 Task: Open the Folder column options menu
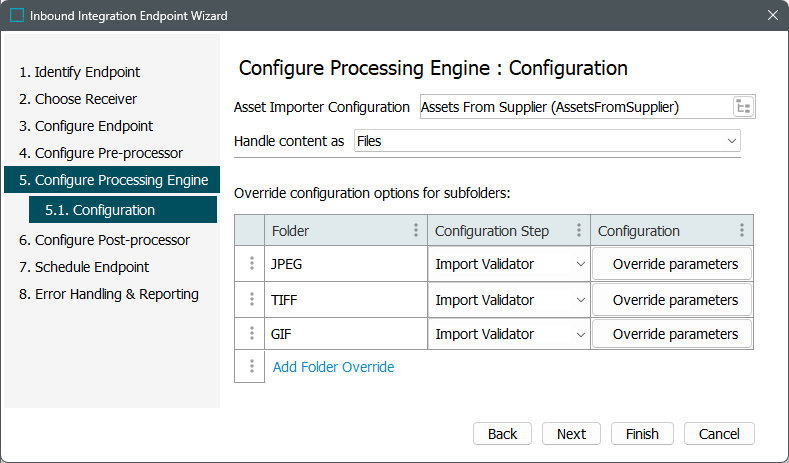416,231
